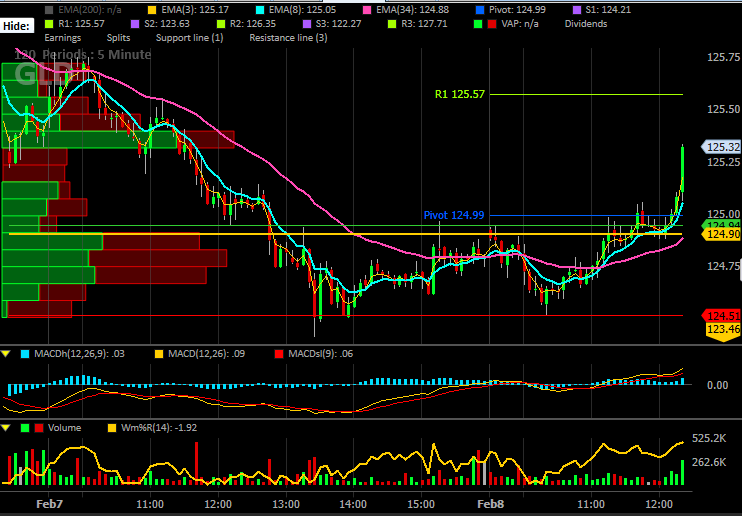
Task: Click the MACDsl(9): .06 label
Action: [321, 354]
